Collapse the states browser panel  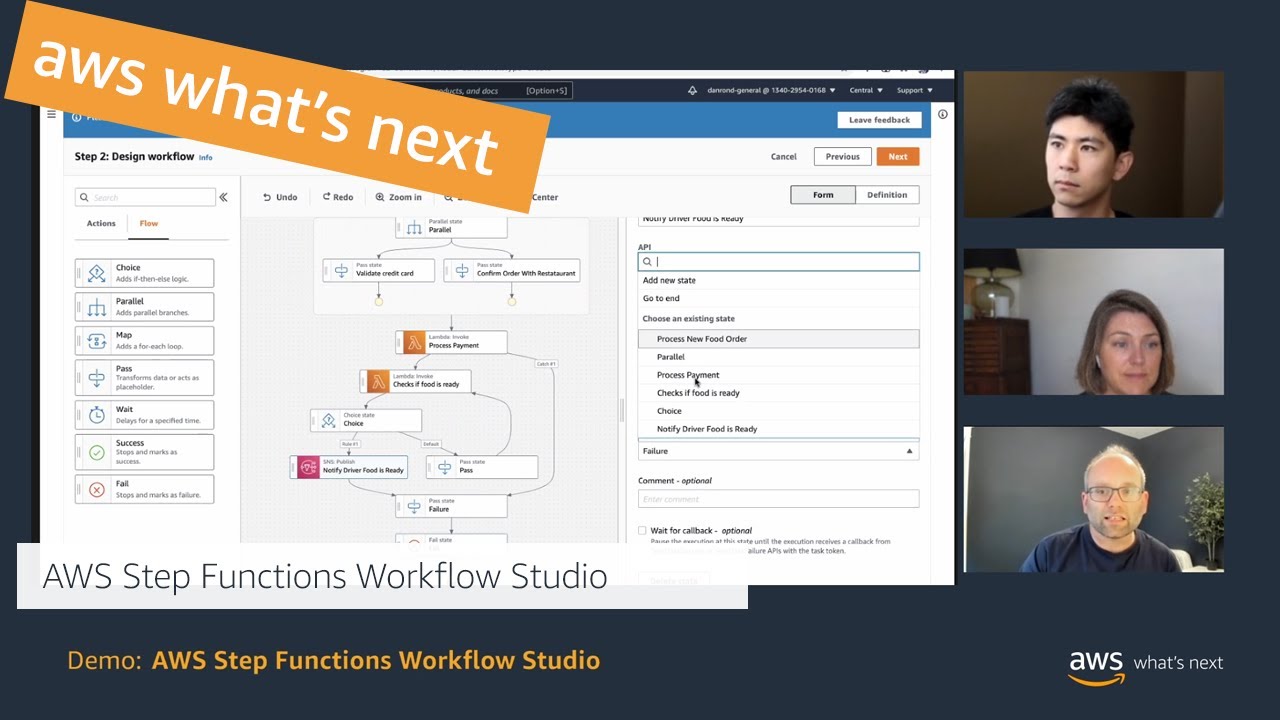(x=223, y=197)
